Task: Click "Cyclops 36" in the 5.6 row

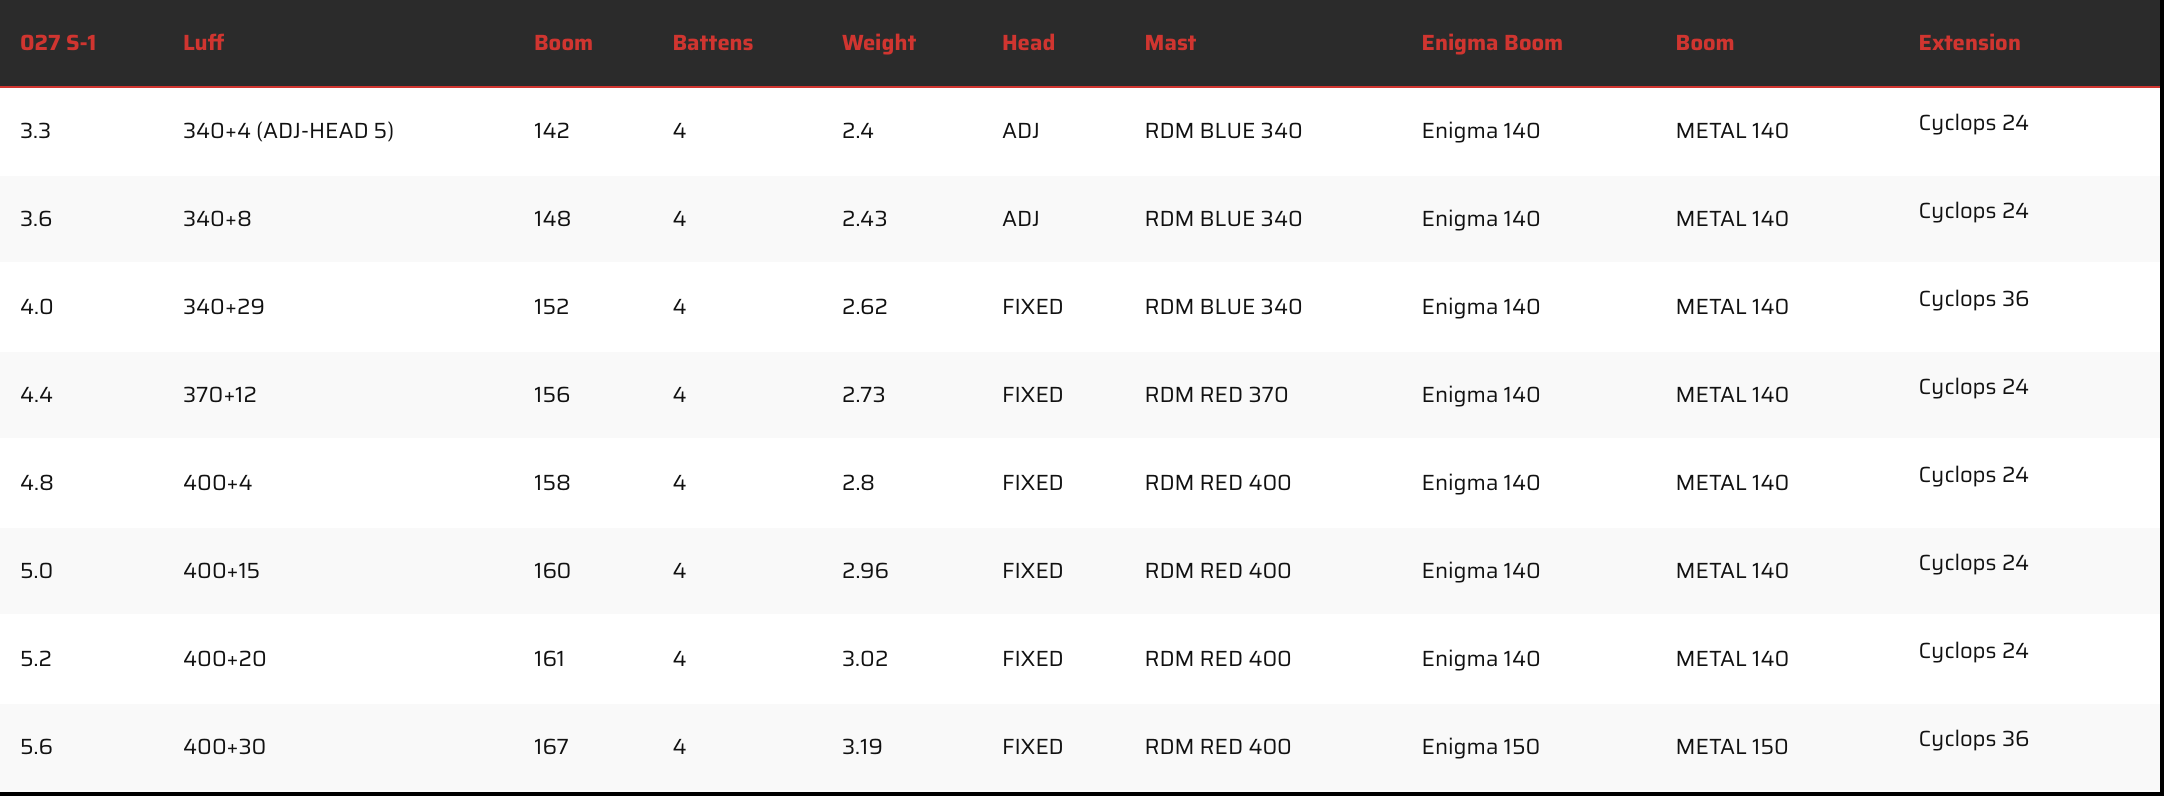Action: [x=1974, y=739]
